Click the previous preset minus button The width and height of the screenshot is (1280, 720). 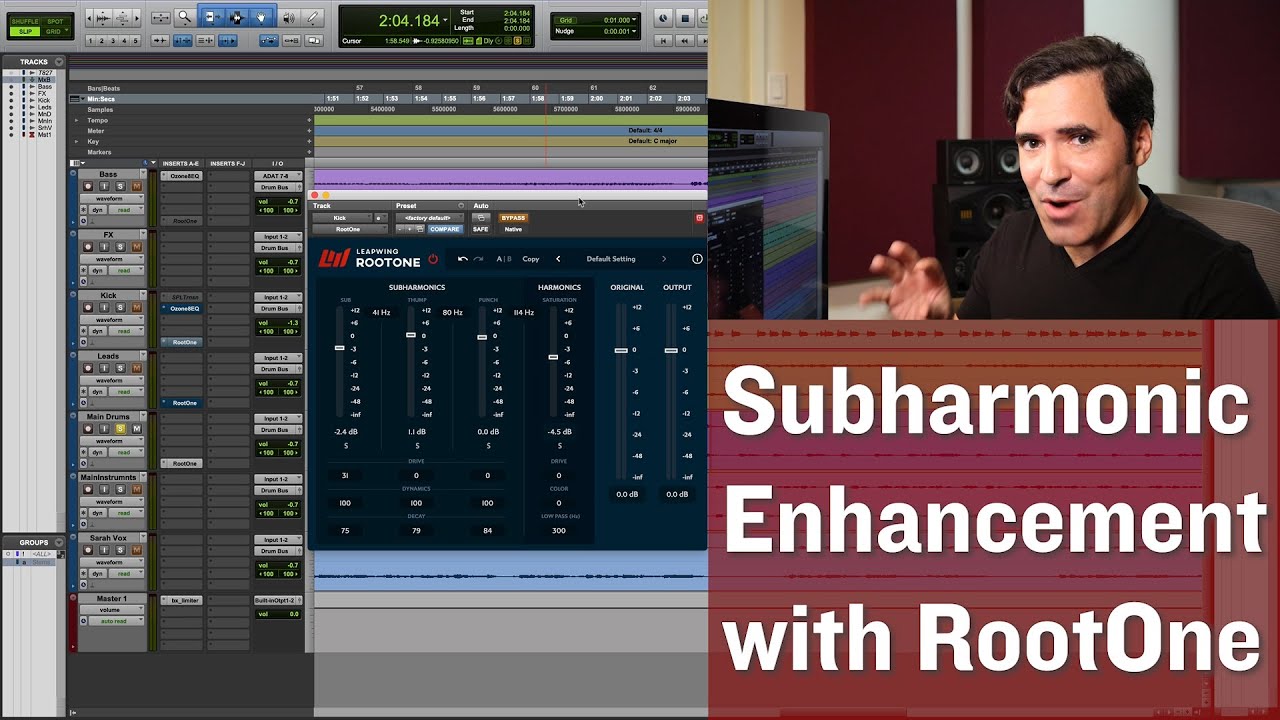(400, 229)
